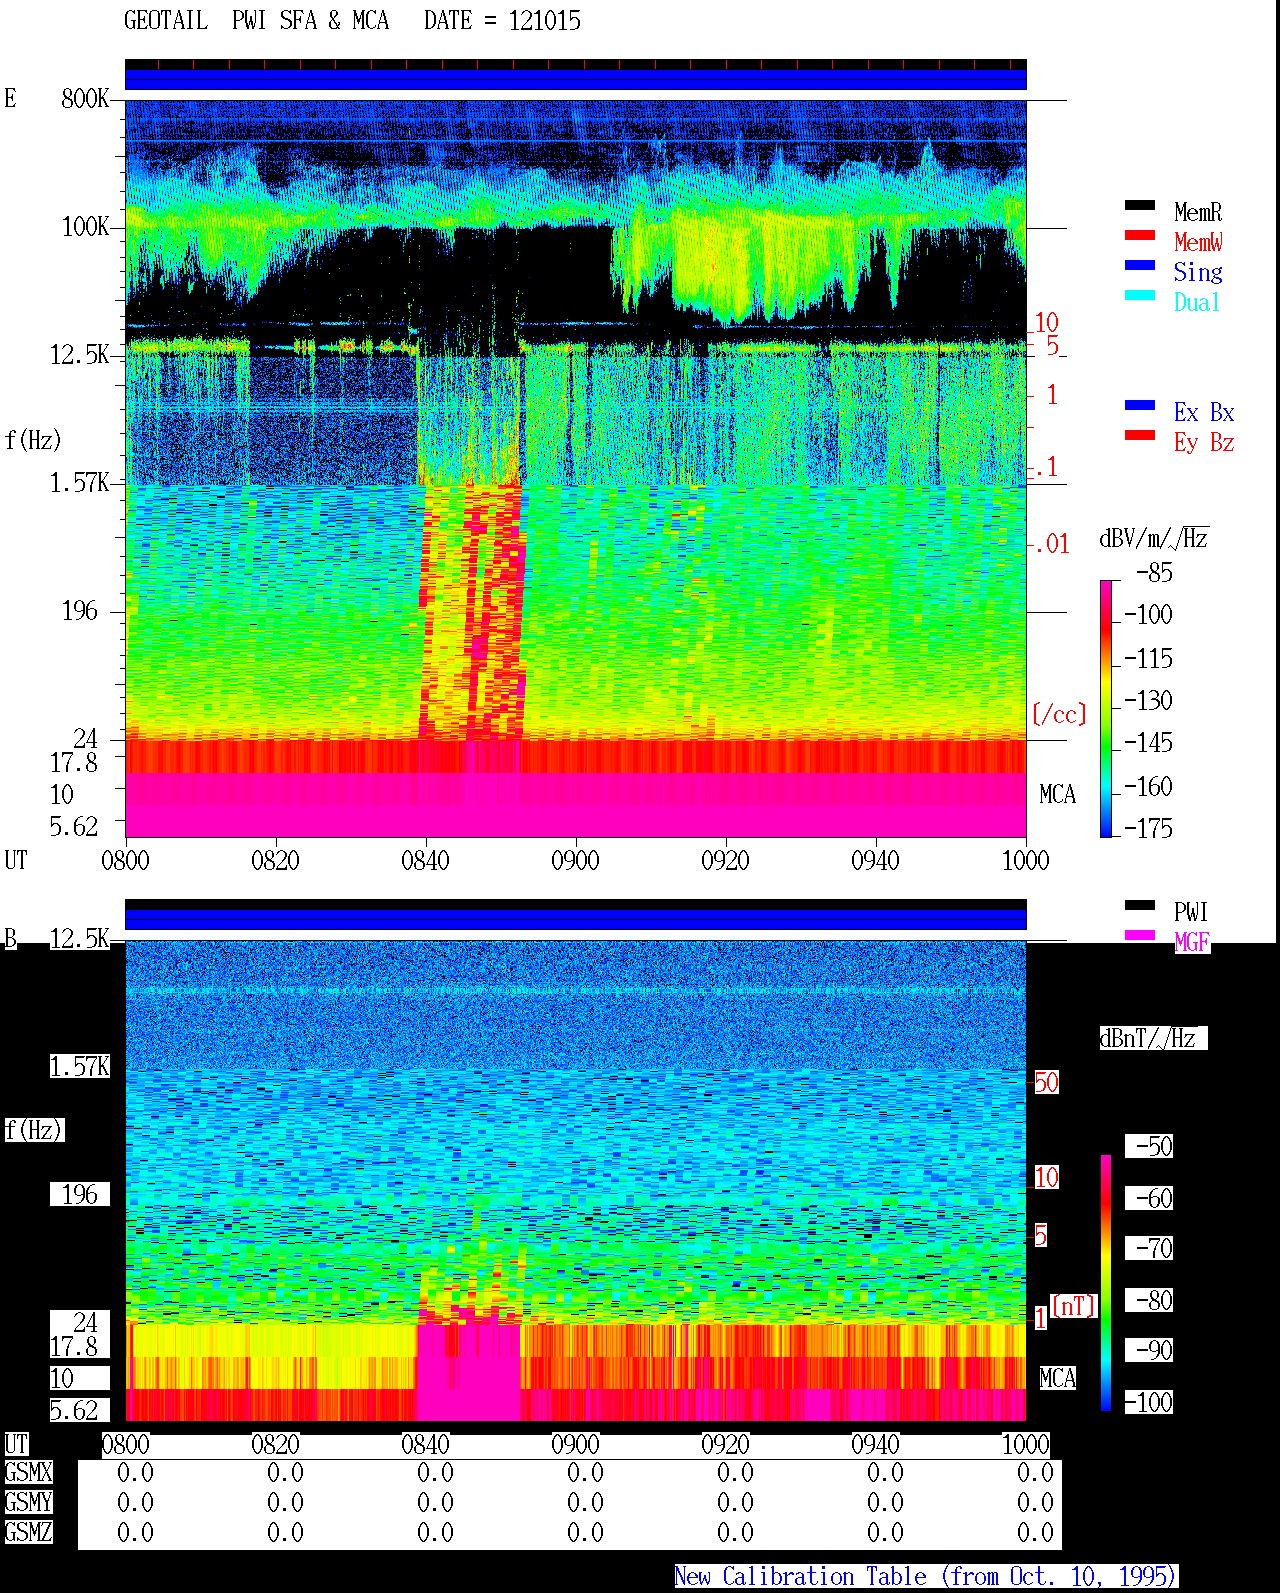Click the red Ey Bz legend swatch

(x=1140, y=436)
